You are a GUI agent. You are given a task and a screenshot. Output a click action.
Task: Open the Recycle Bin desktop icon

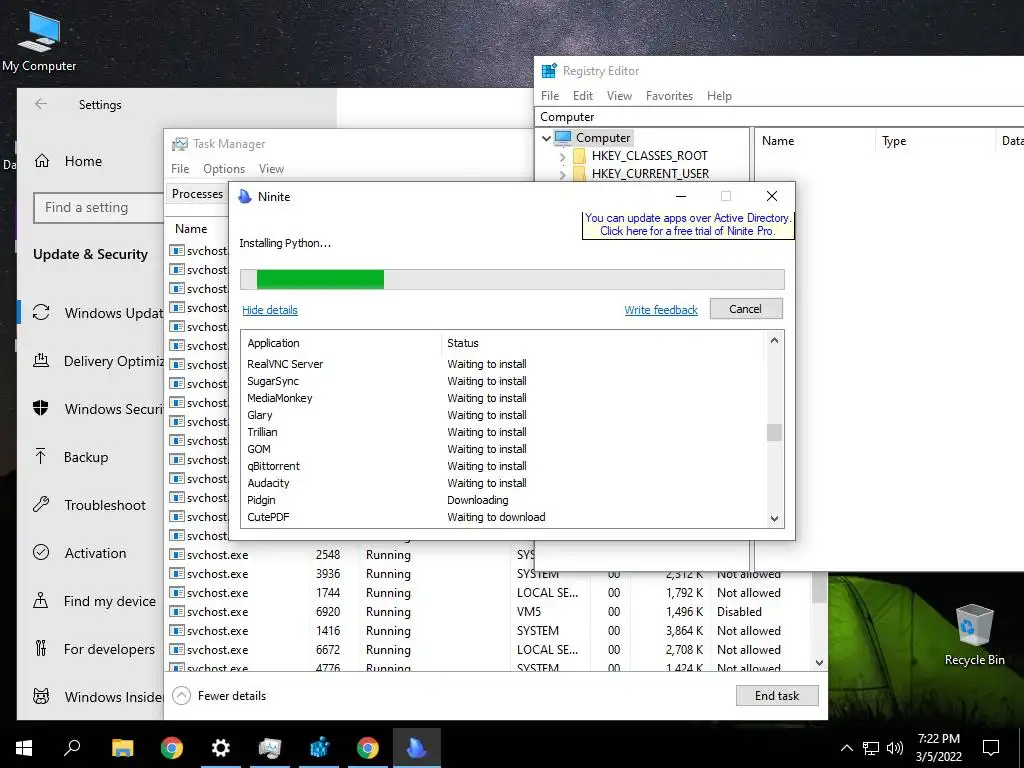tap(974, 635)
